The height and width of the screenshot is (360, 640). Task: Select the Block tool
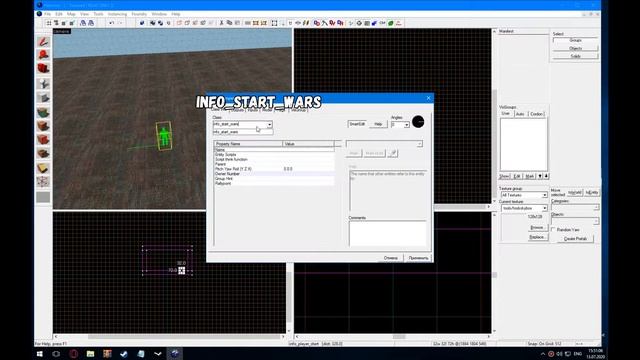pos(43,98)
